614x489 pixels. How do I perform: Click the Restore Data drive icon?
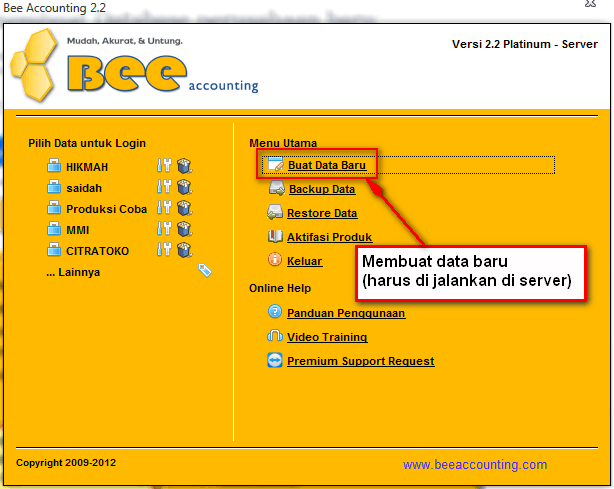pos(275,212)
